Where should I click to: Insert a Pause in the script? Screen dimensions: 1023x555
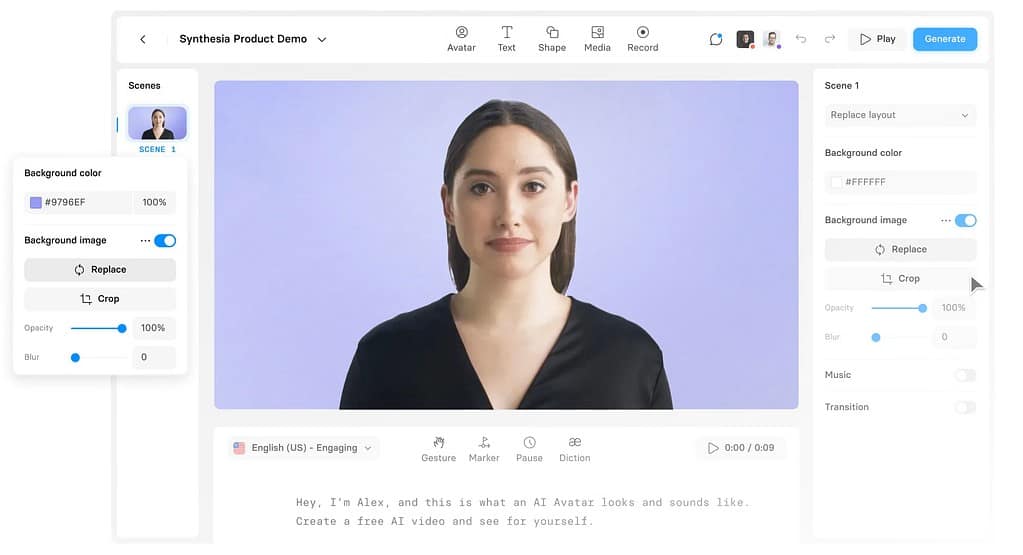point(529,449)
